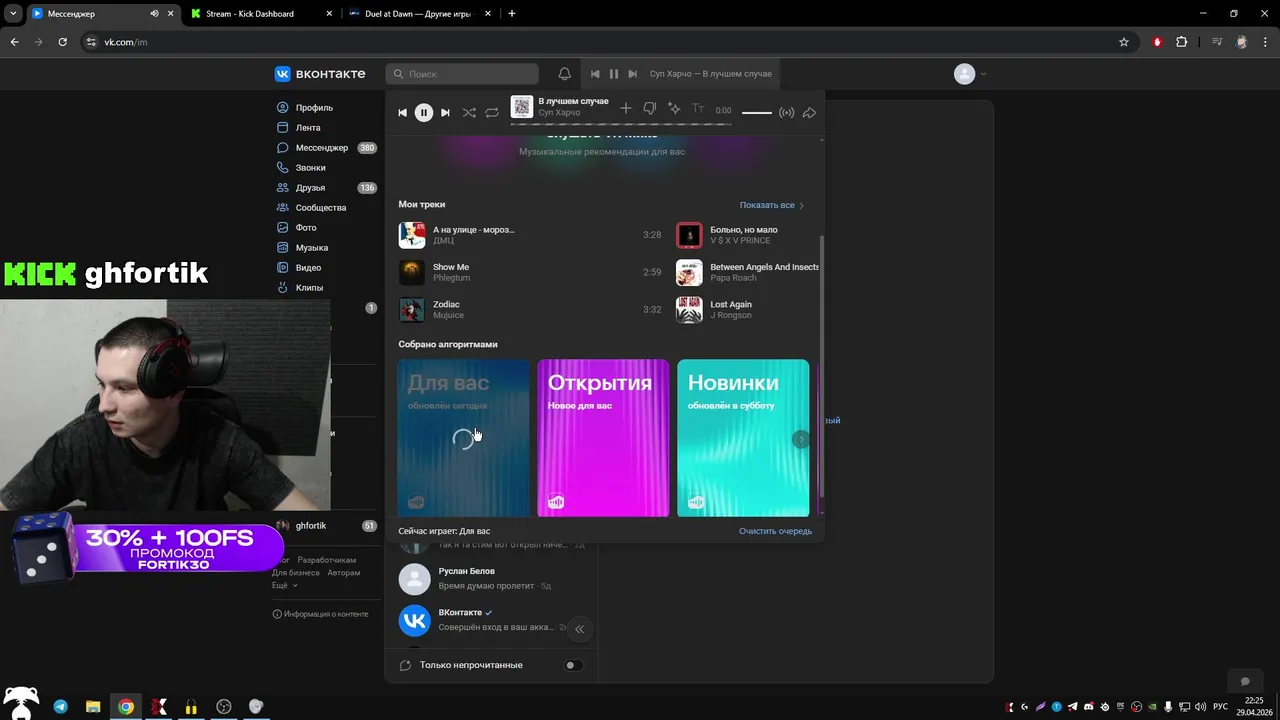1280x720 pixels.
Task: Share the current track
Action: pos(809,112)
